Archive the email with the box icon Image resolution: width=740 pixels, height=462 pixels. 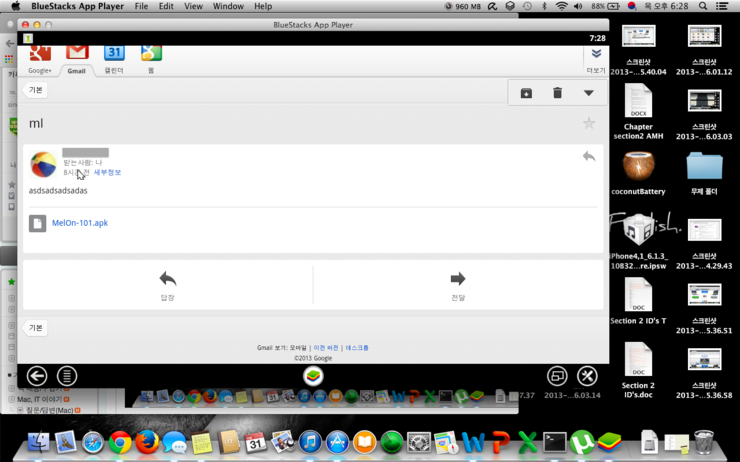(526, 93)
